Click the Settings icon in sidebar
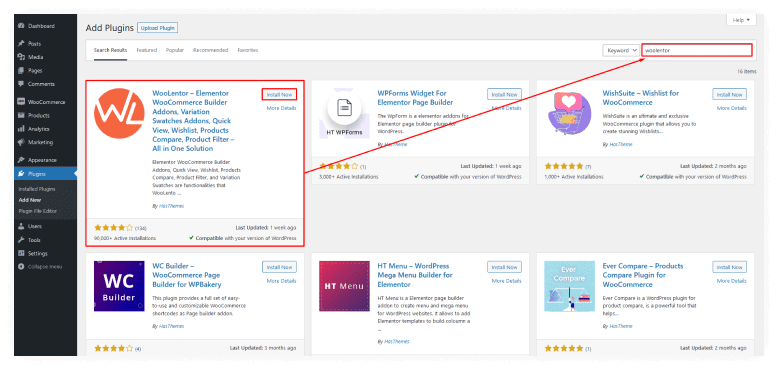 point(21,253)
